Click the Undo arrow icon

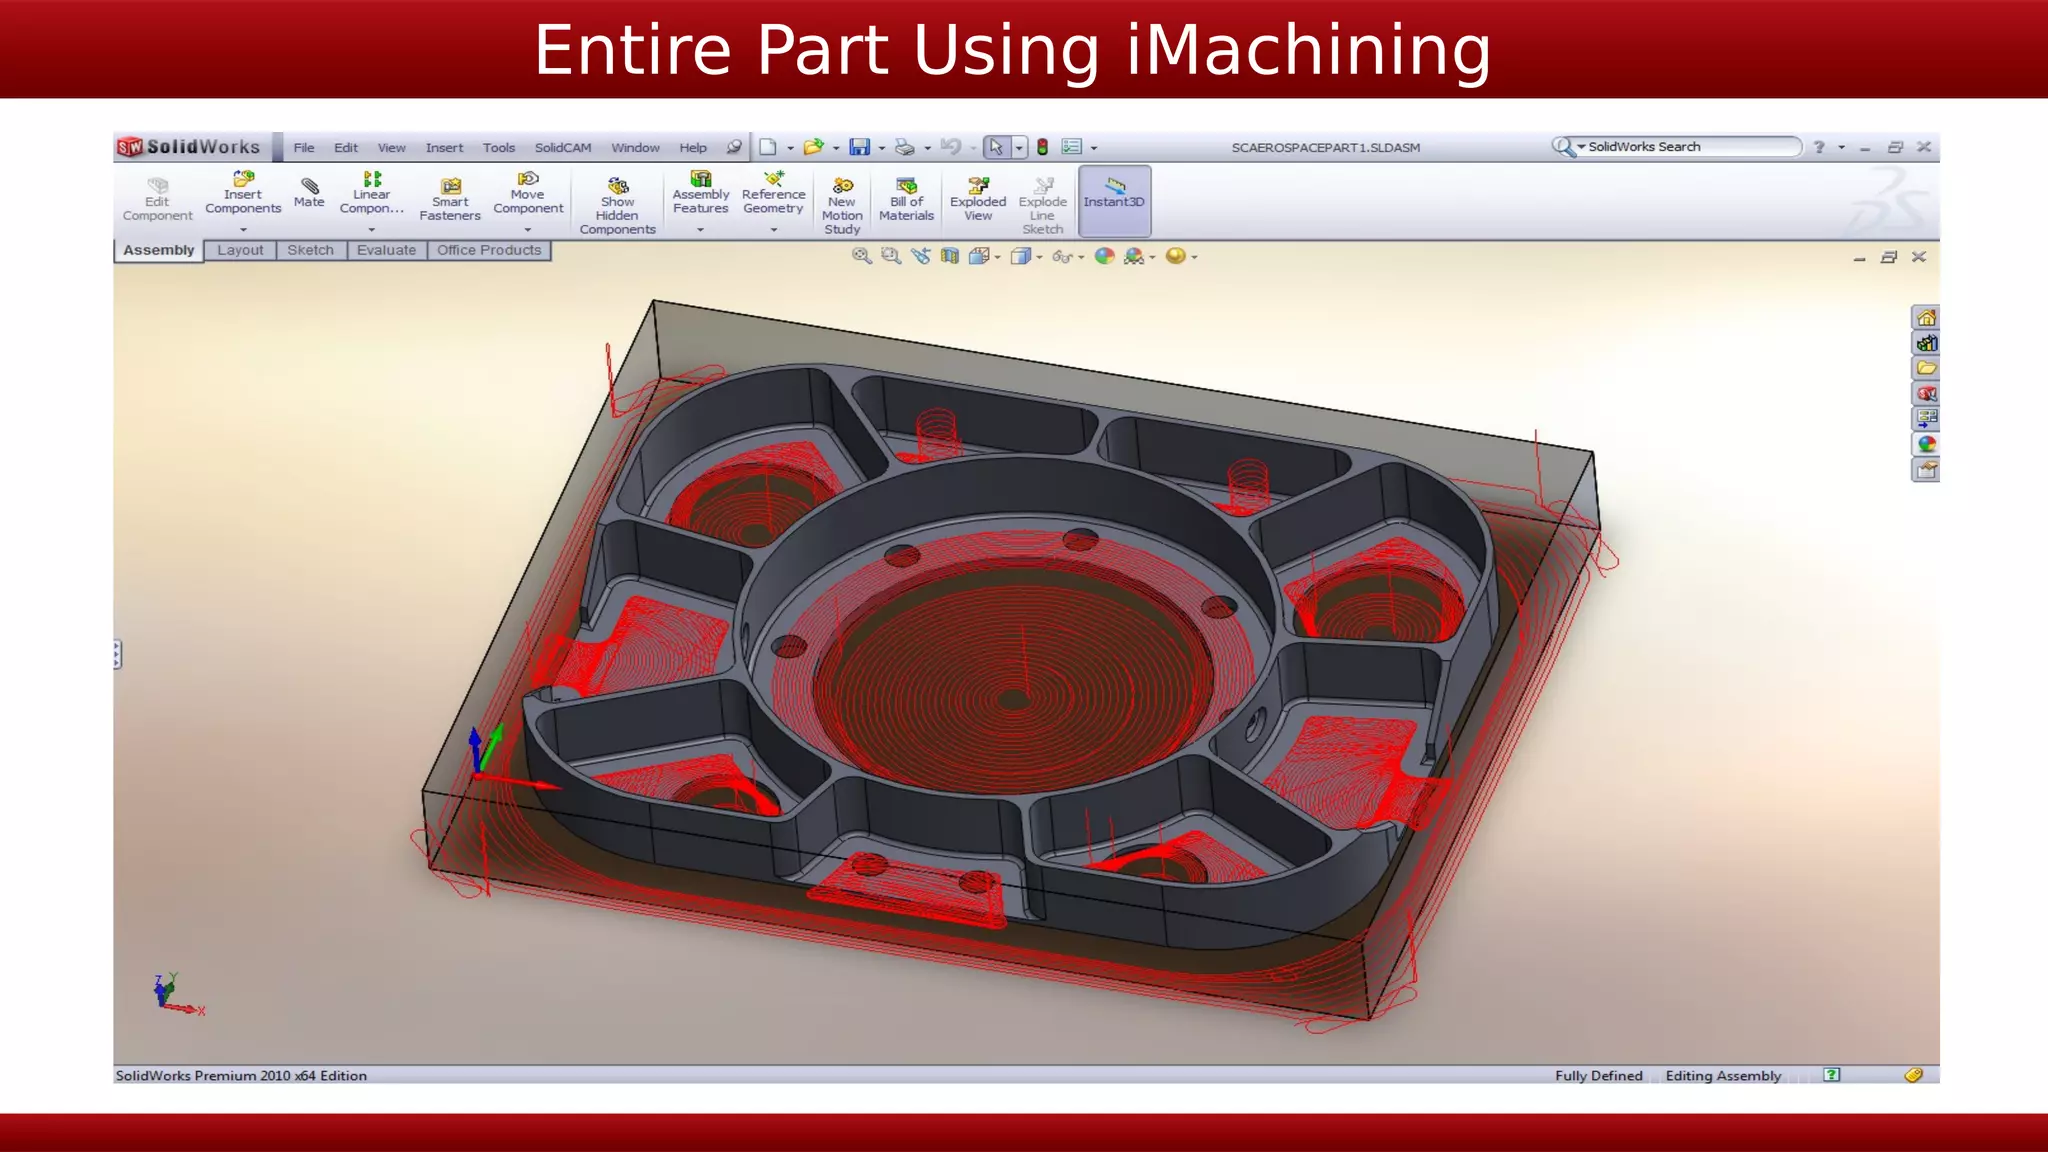tap(950, 147)
